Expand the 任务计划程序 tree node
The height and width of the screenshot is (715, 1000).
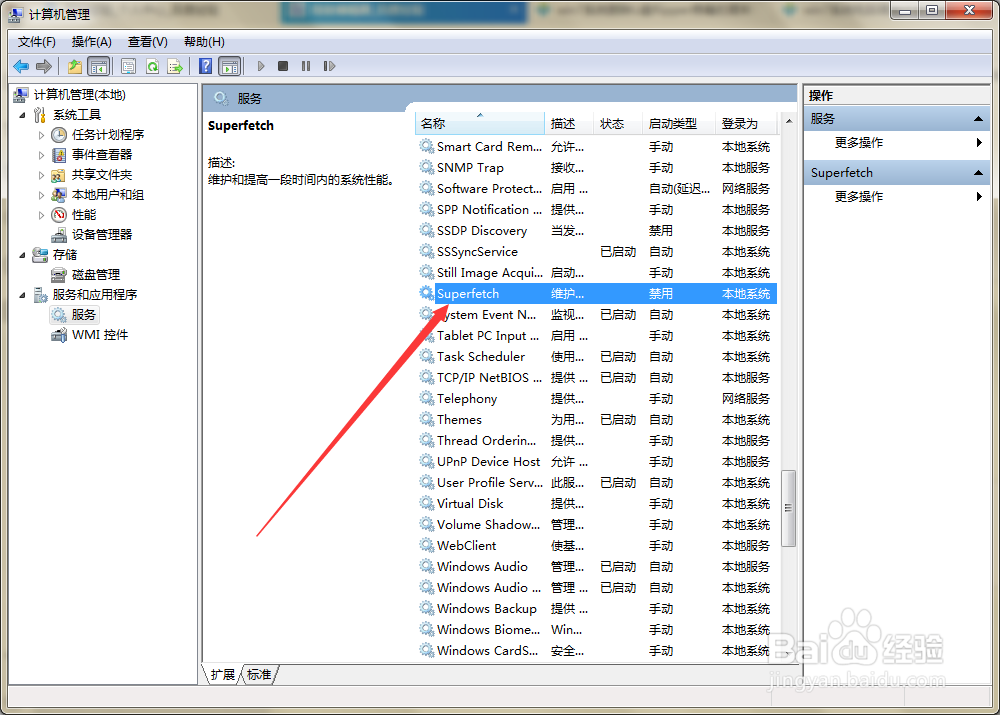coord(41,135)
